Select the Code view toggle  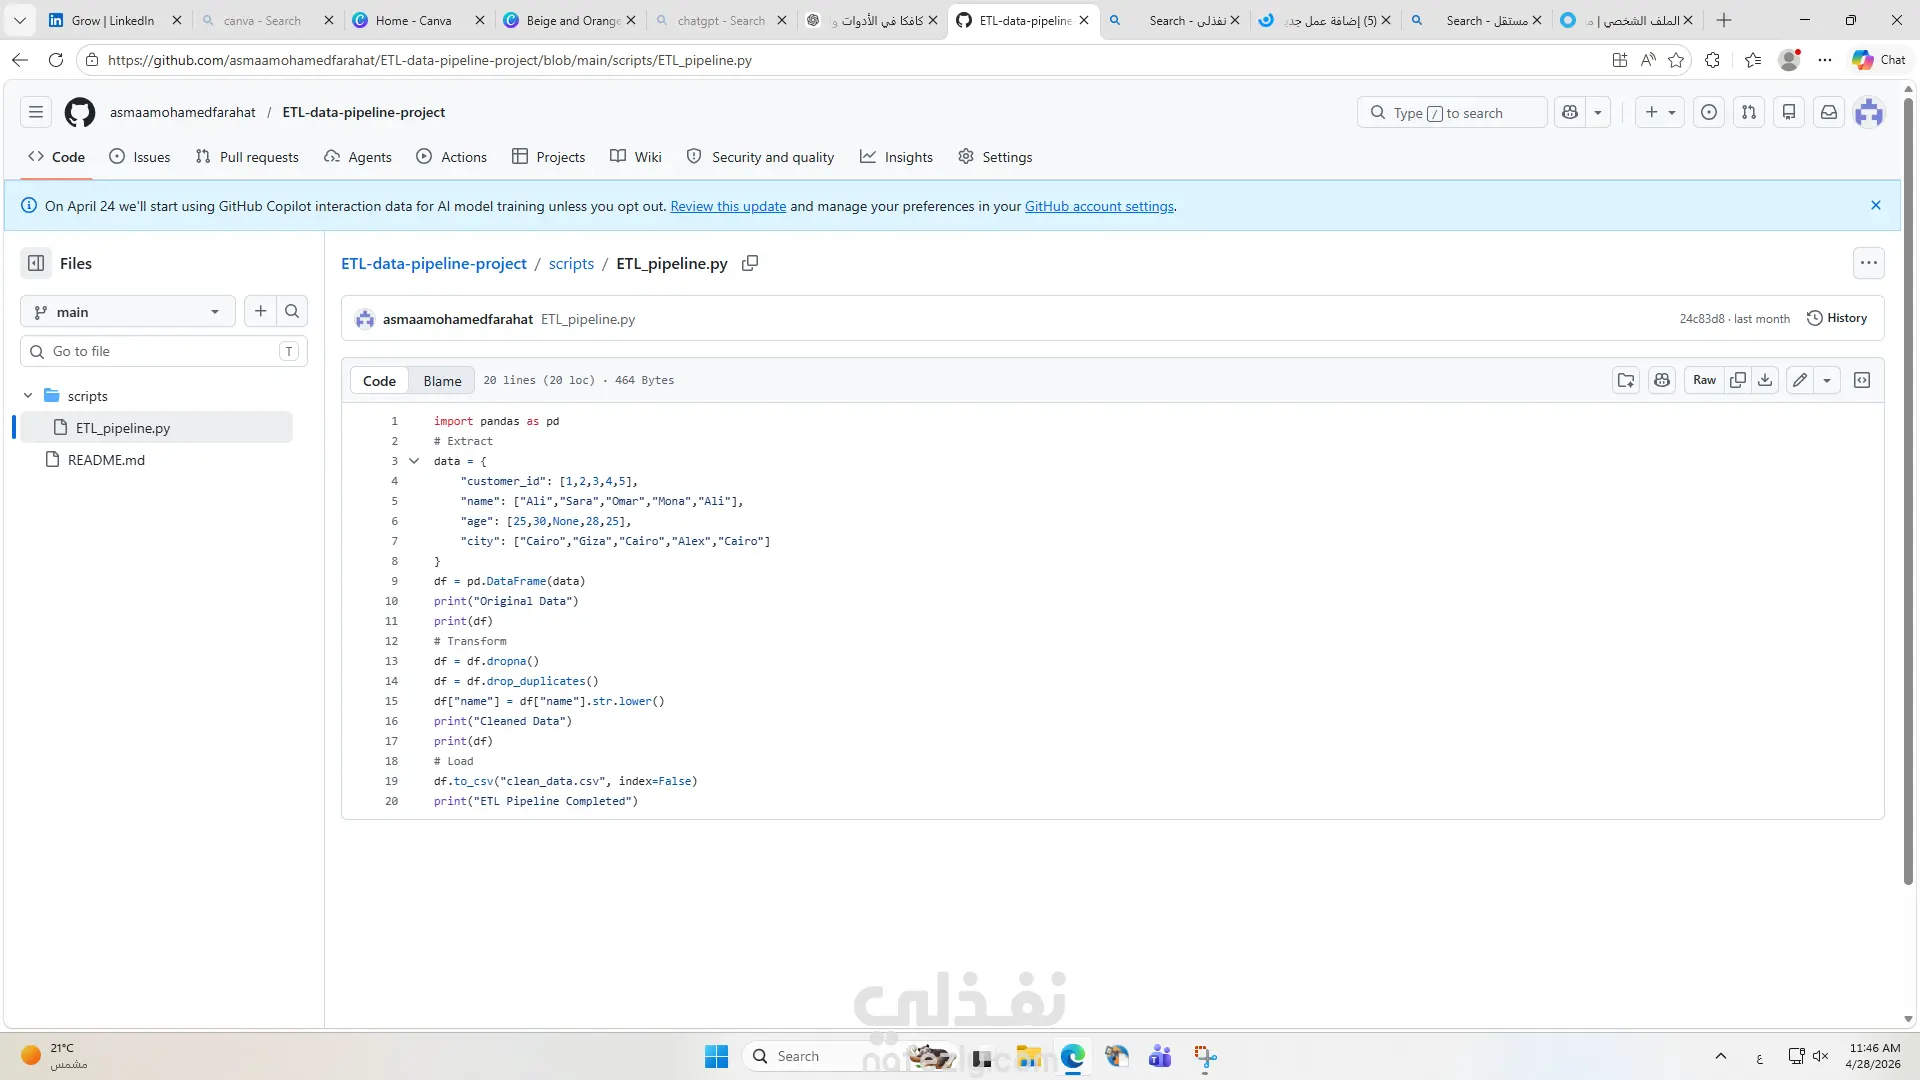(x=380, y=381)
